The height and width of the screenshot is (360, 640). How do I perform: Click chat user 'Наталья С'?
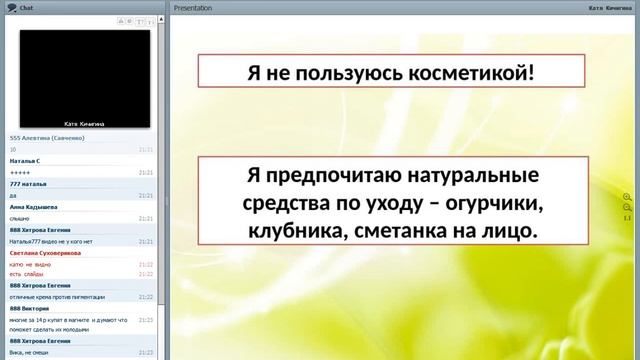(x=25, y=161)
